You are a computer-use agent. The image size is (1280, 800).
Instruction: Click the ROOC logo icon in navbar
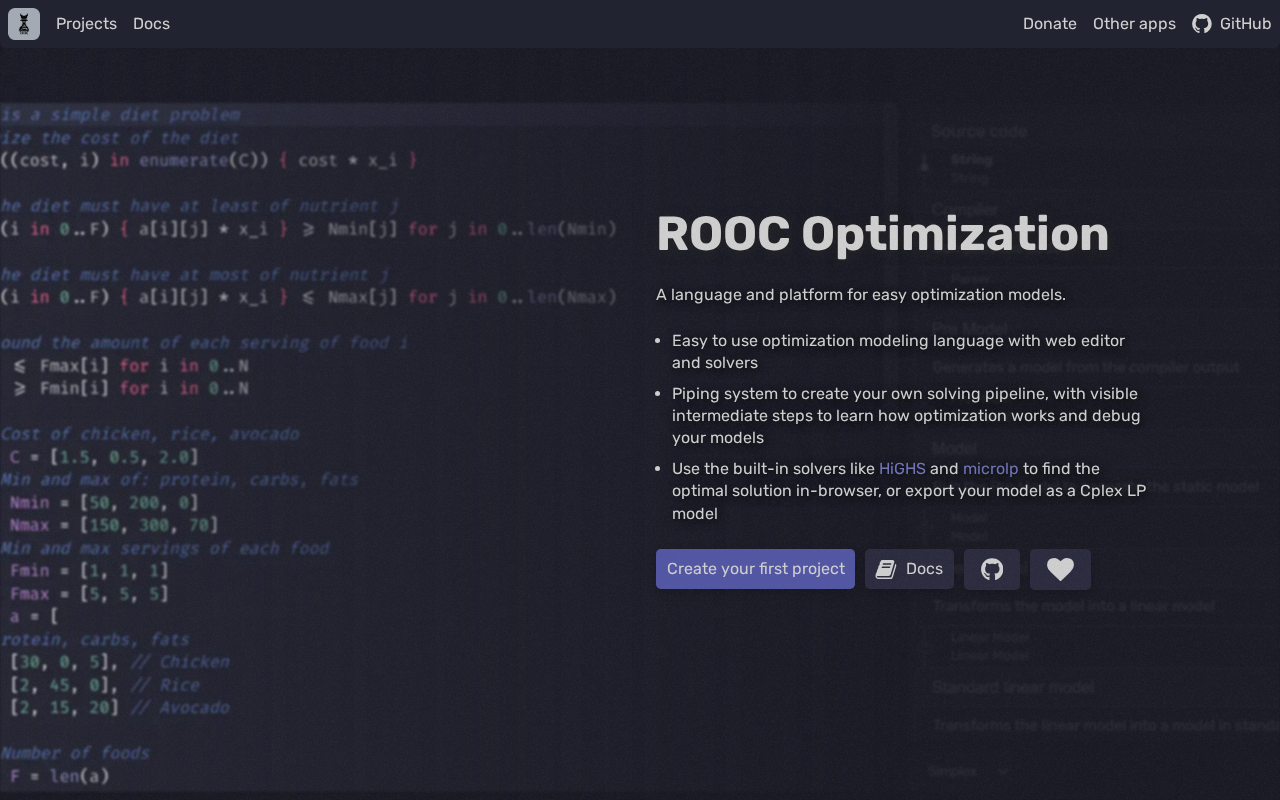pos(24,24)
